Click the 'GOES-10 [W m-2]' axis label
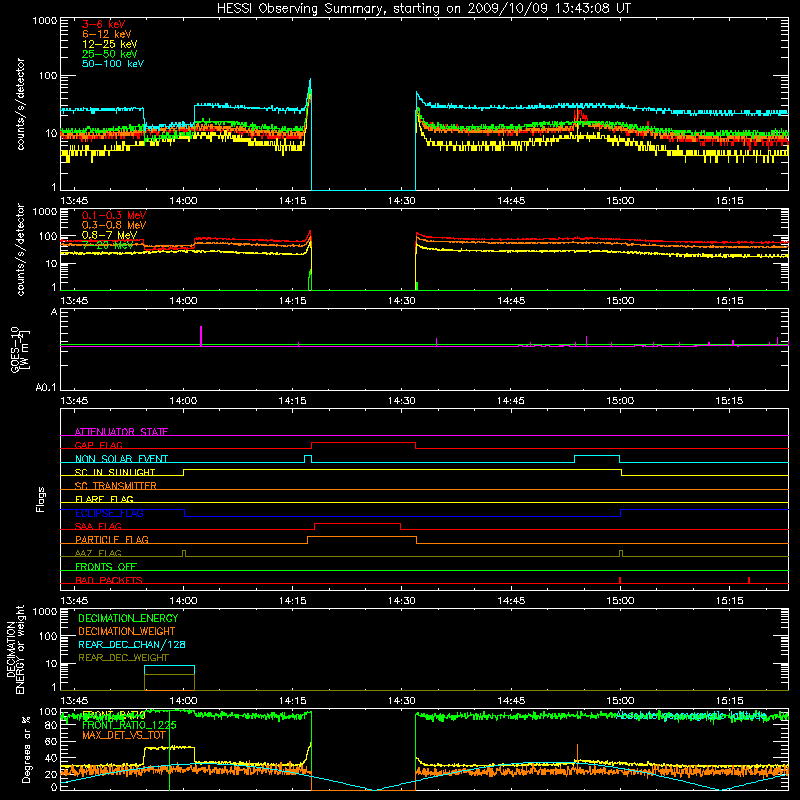Viewport: 800px width, 800px height. pyautogui.click(x=20, y=349)
